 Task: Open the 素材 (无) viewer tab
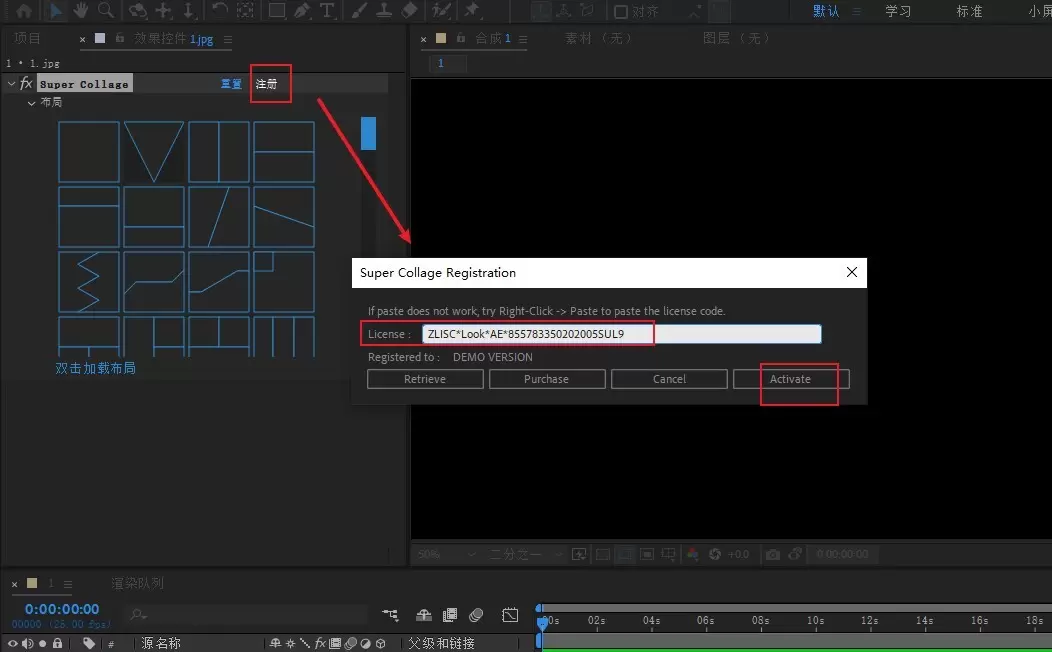pyautogui.click(x=598, y=38)
